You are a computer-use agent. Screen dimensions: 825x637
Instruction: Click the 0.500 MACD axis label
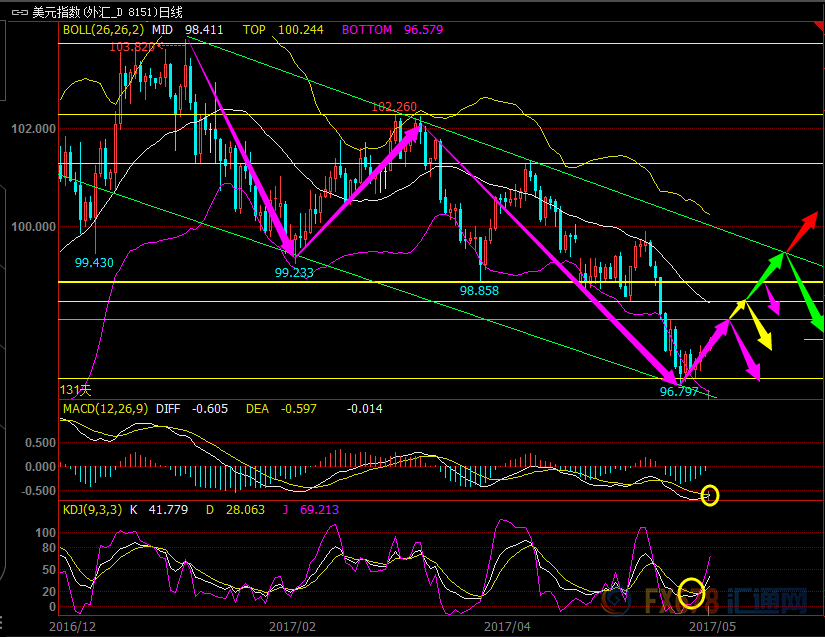41,442
